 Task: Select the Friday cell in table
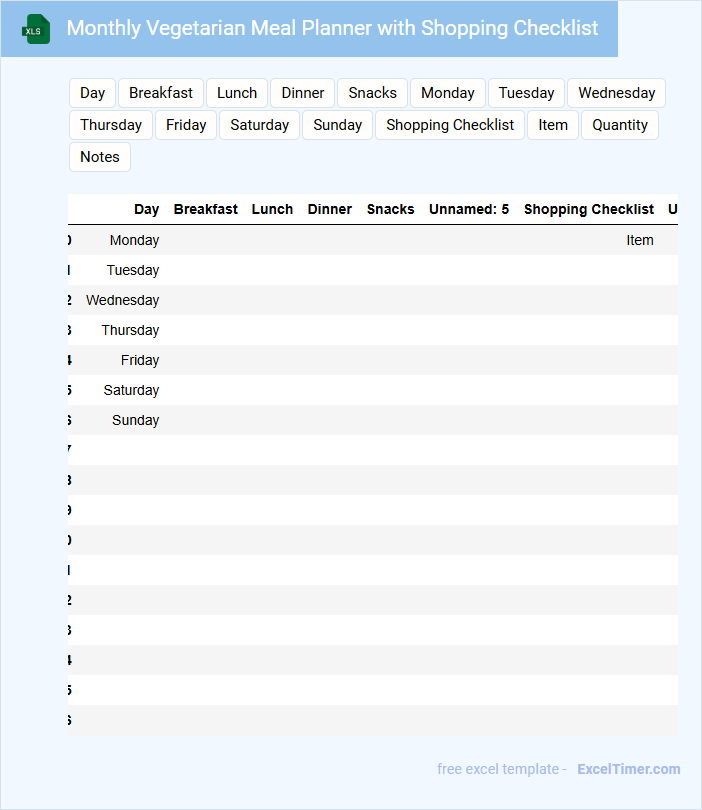coord(140,360)
